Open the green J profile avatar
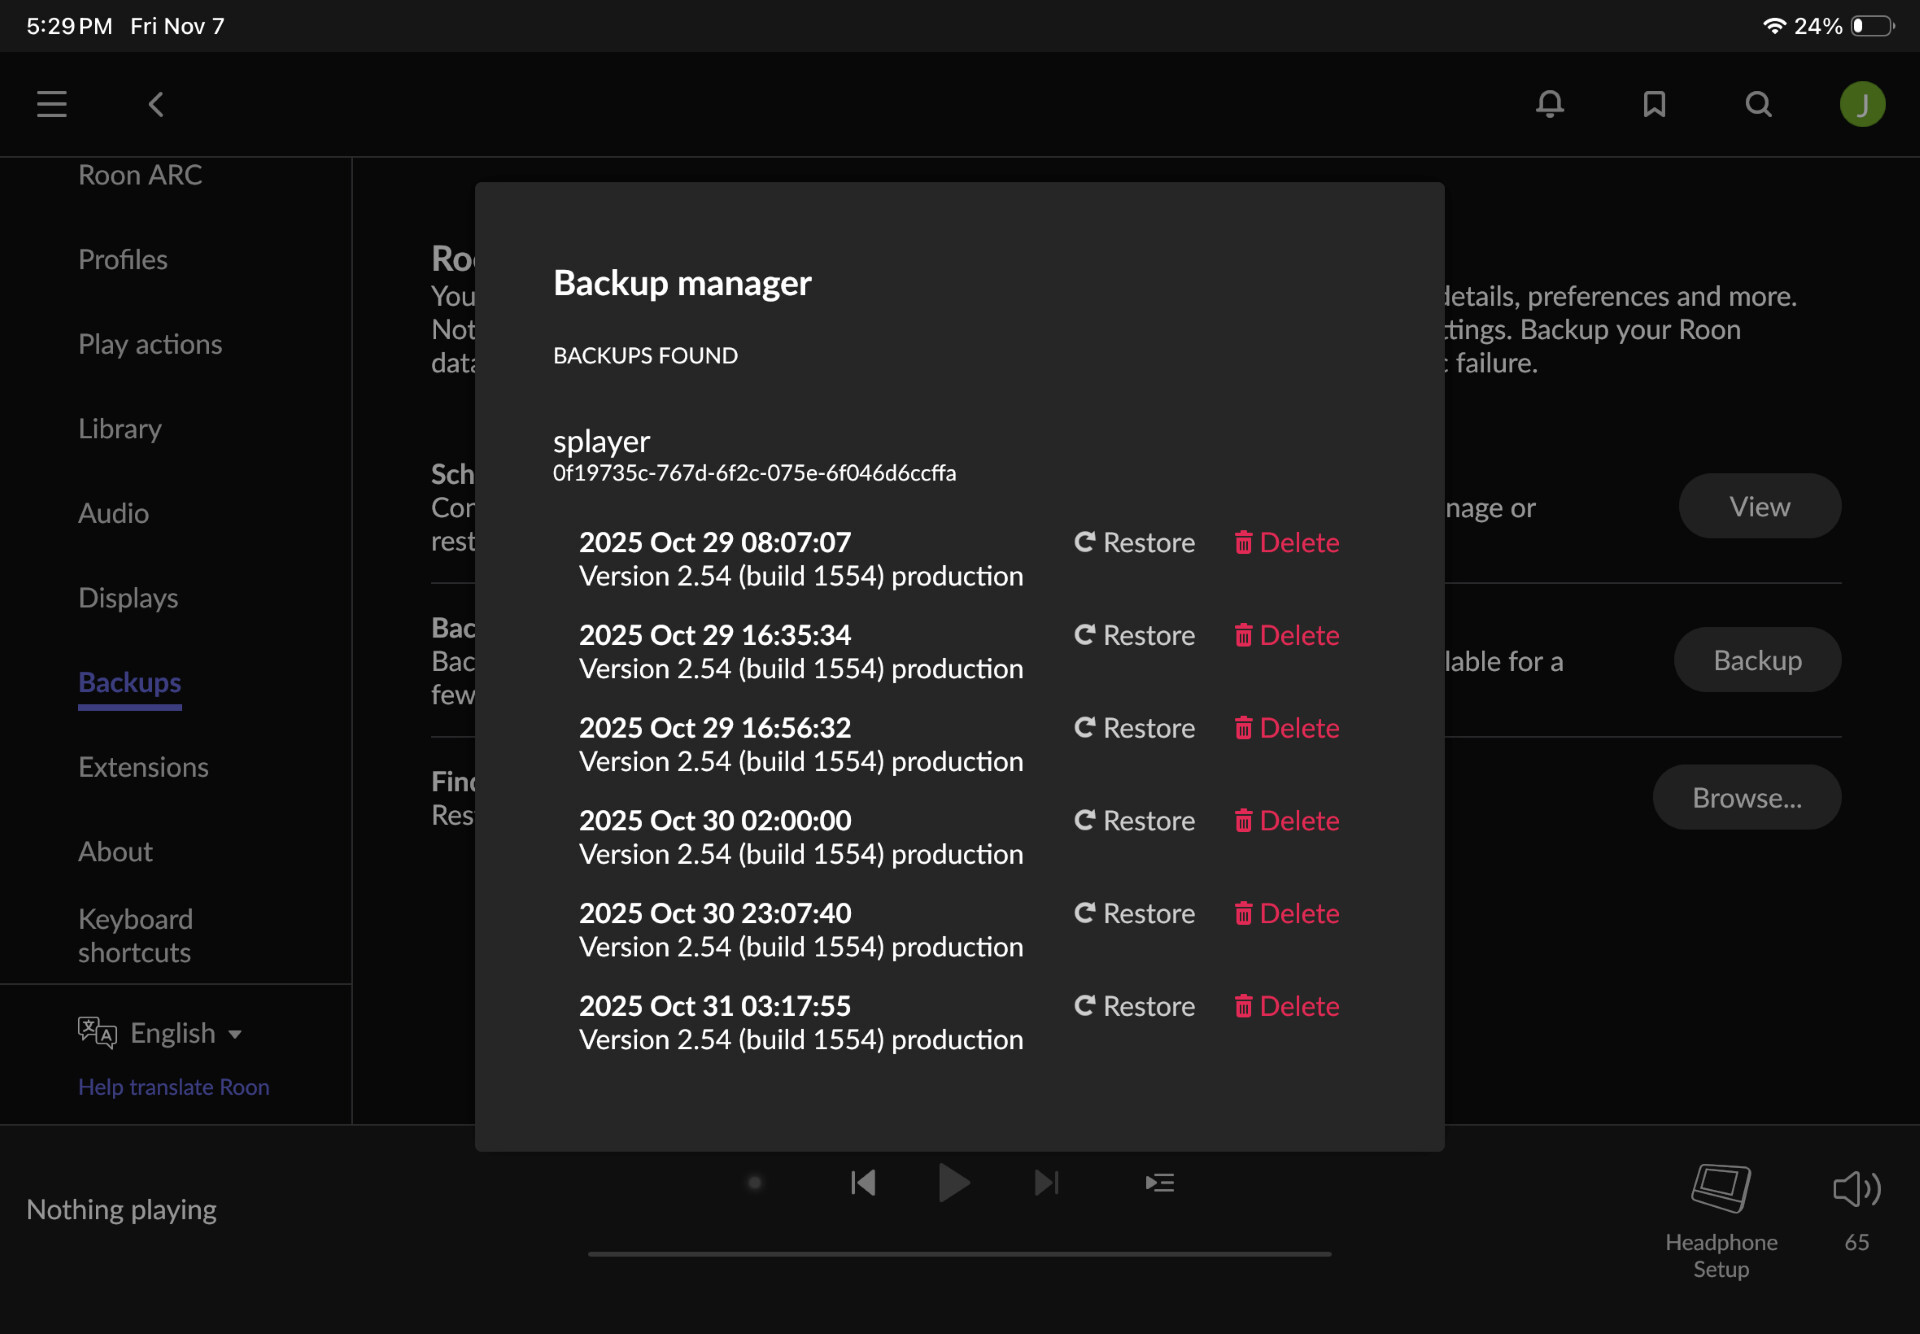The width and height of the screenshot is (1920, 1334). click(x=1862, y=104)
